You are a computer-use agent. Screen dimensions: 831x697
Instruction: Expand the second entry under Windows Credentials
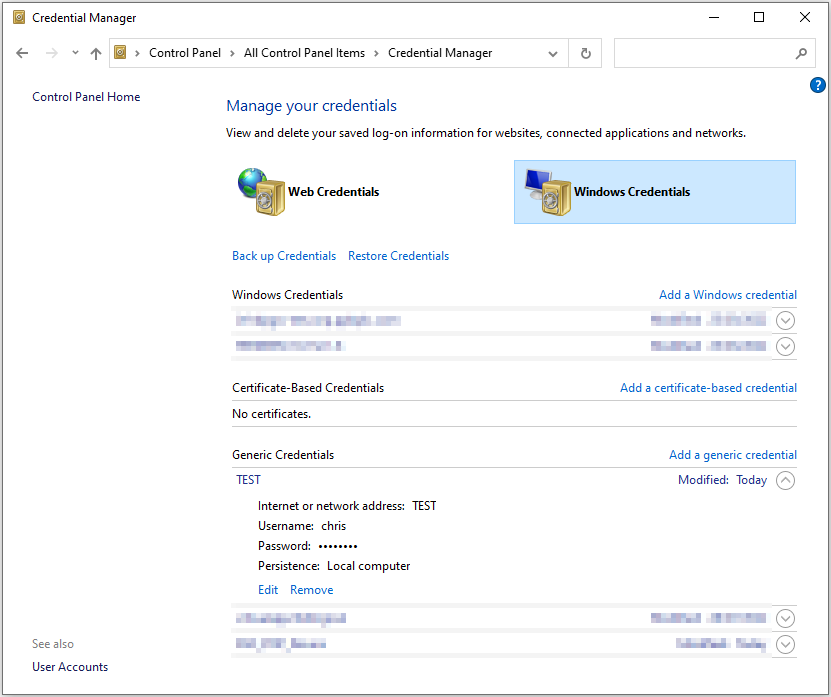tap(785, 346)
